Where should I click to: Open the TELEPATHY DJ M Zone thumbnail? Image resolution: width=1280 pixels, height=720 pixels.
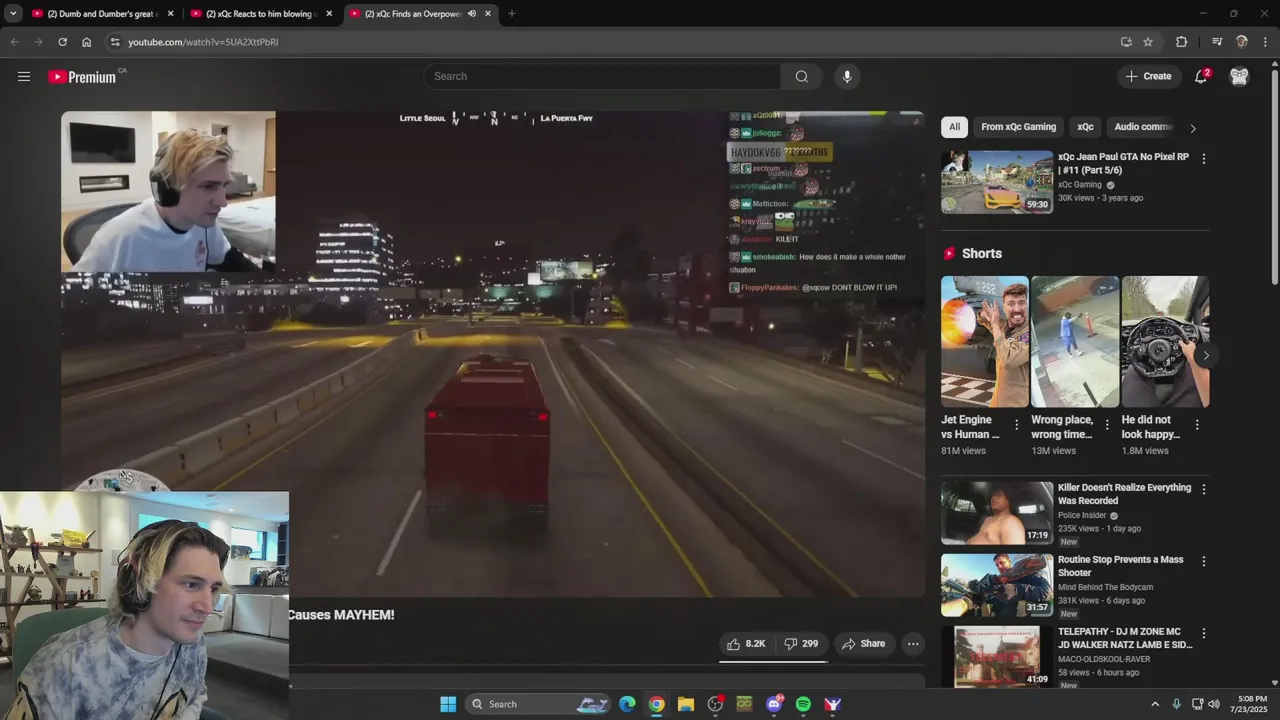click(997, 657)
